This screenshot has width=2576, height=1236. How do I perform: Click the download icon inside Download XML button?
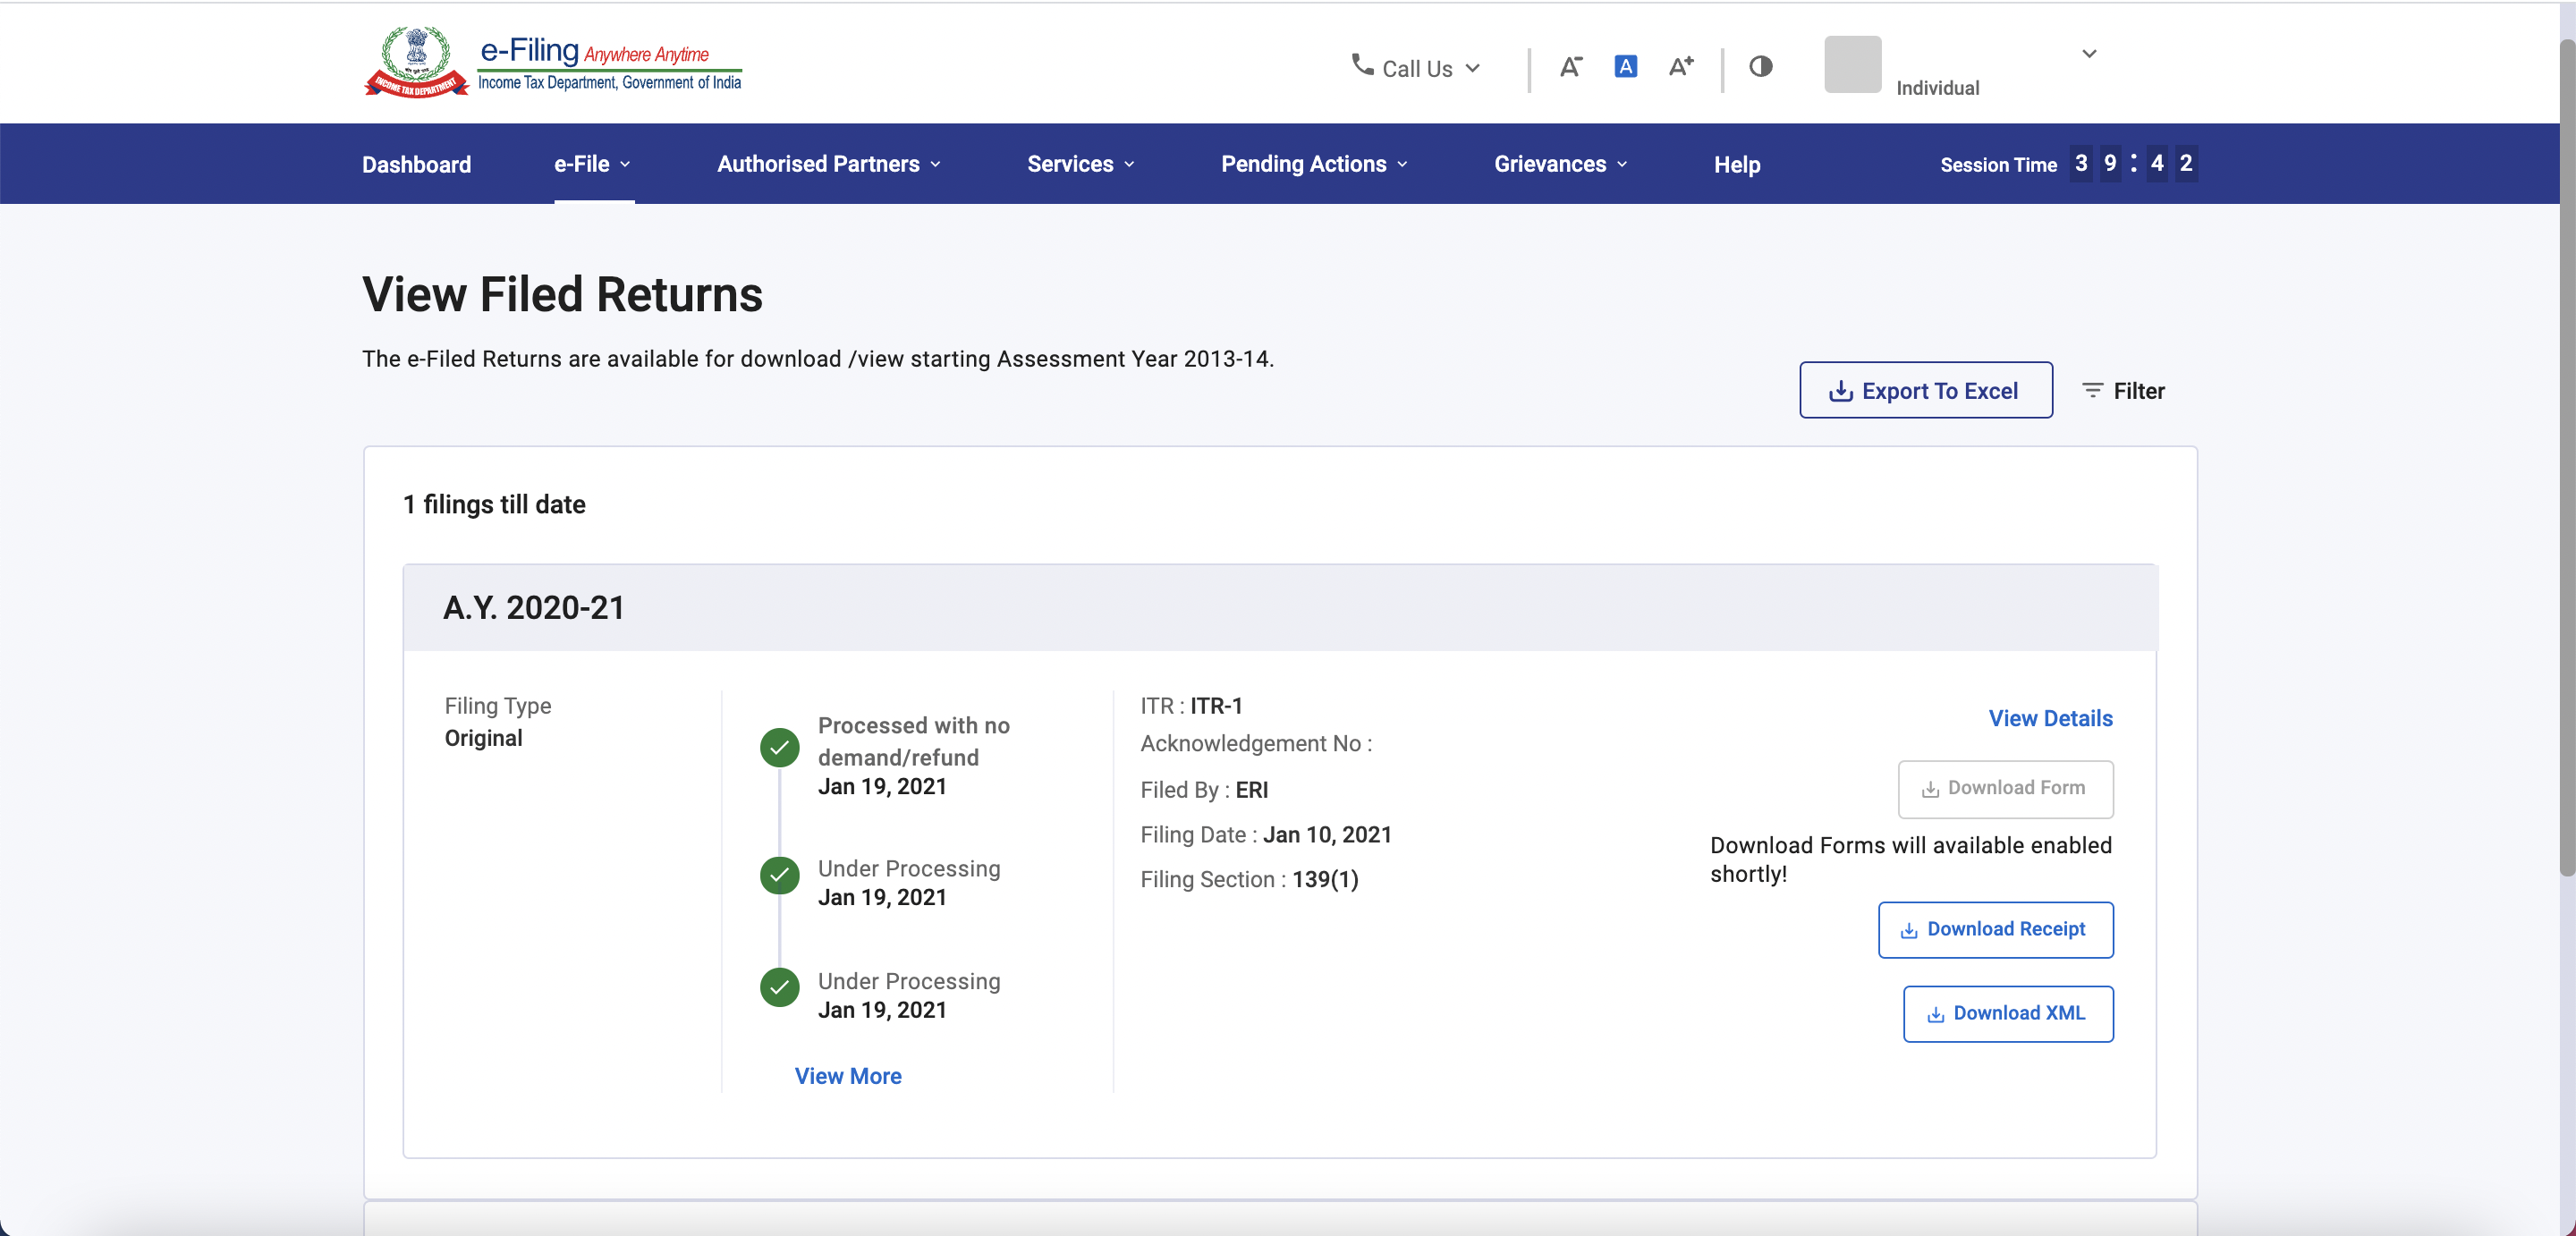coord(1934,1013)
